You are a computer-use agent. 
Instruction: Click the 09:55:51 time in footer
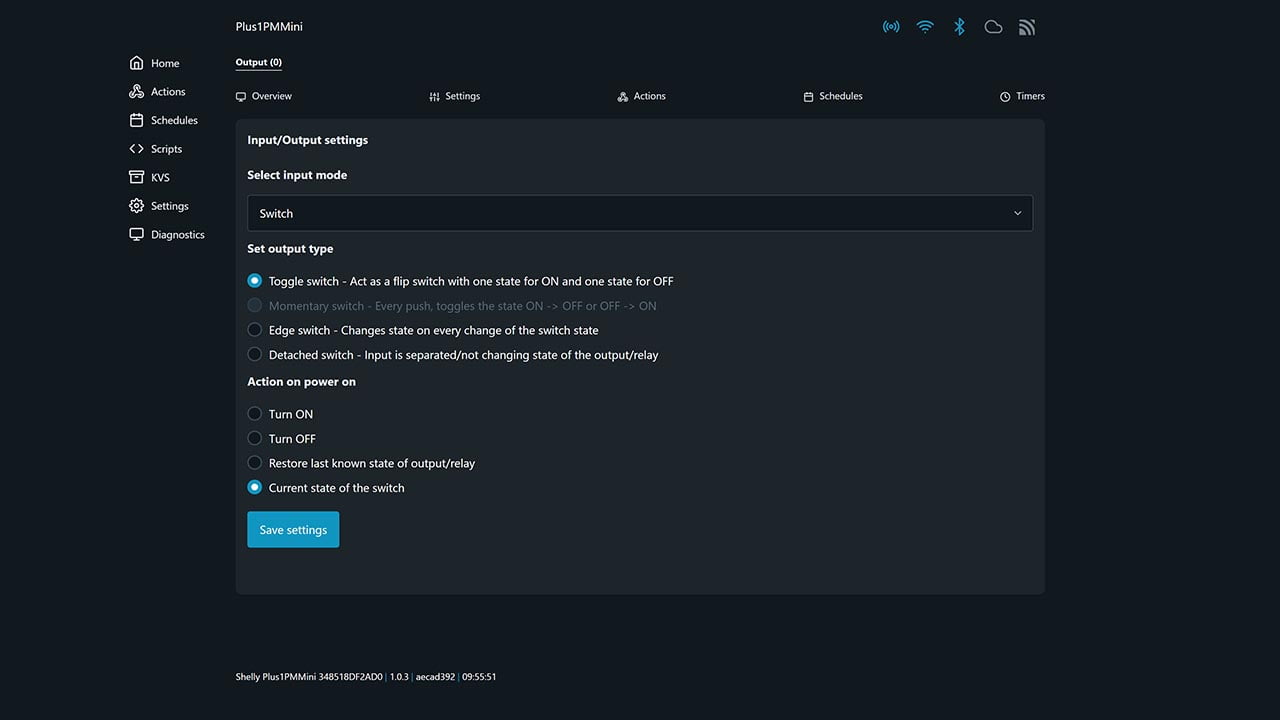pyautogui.click(x=479, y=677)
